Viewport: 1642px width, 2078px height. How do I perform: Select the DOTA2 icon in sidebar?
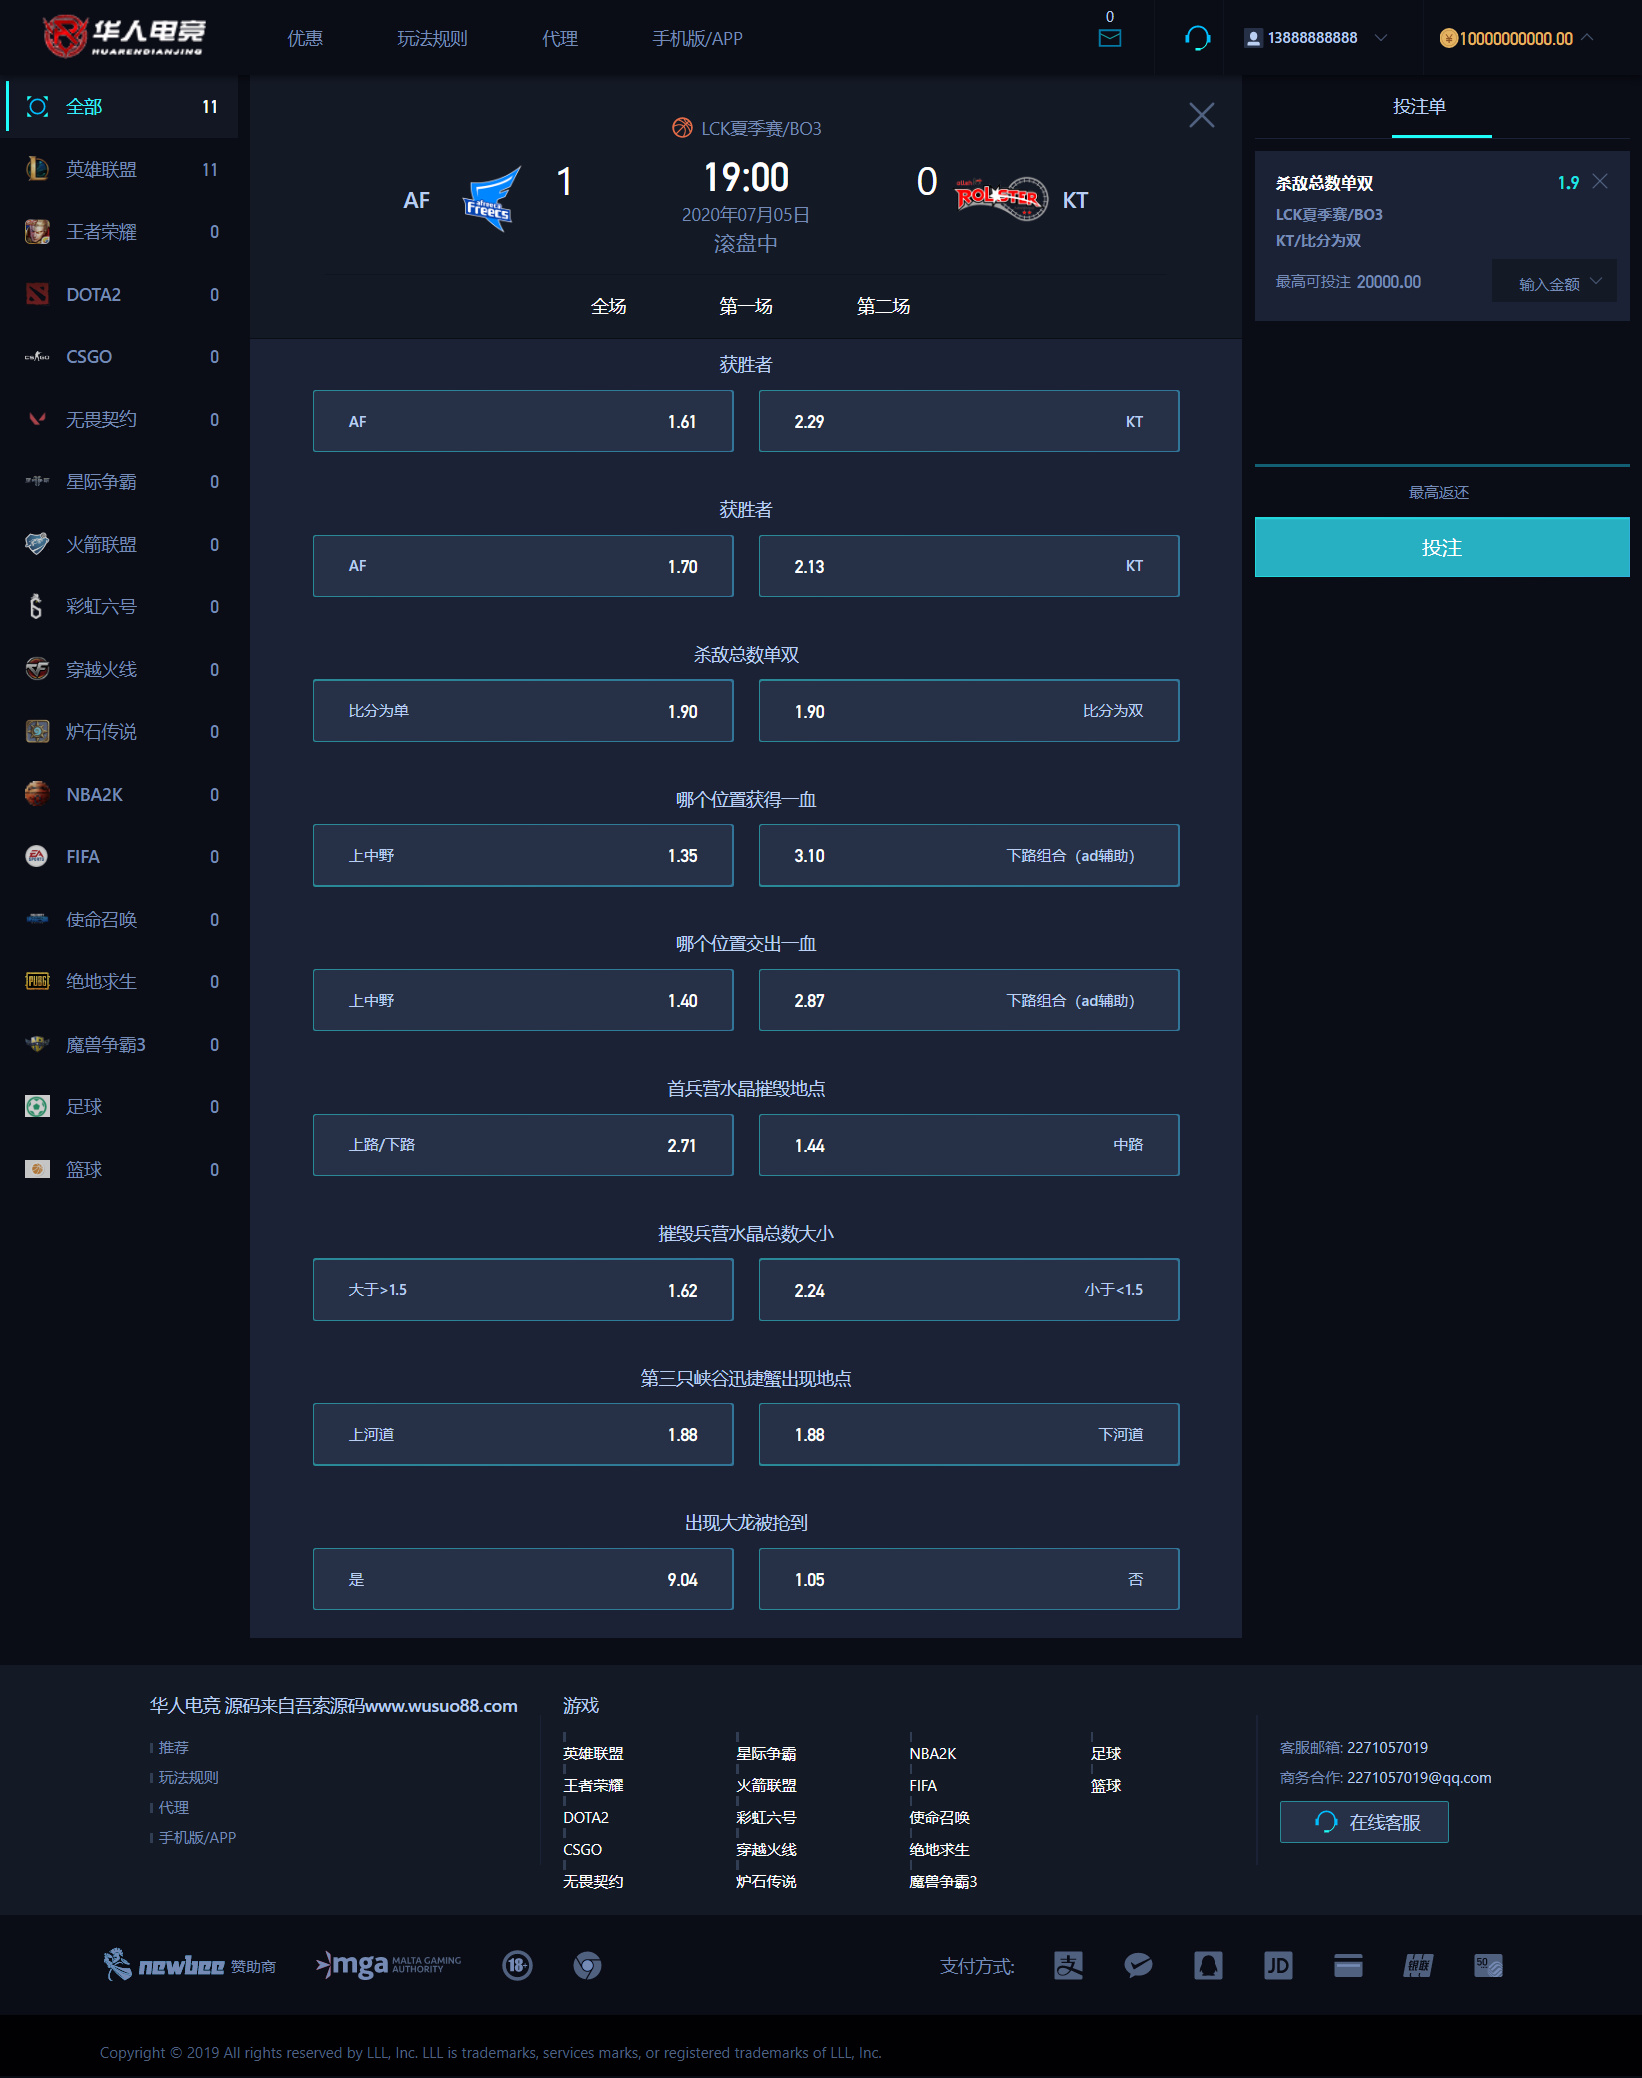coord(37,294)
